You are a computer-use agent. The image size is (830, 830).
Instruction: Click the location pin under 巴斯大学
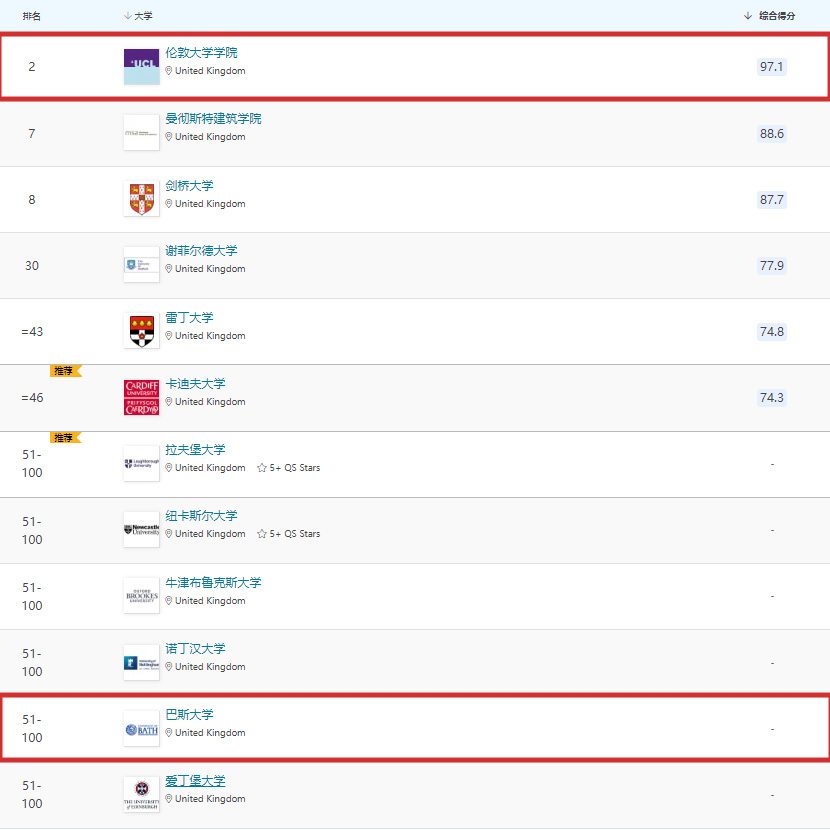[169, 733]
